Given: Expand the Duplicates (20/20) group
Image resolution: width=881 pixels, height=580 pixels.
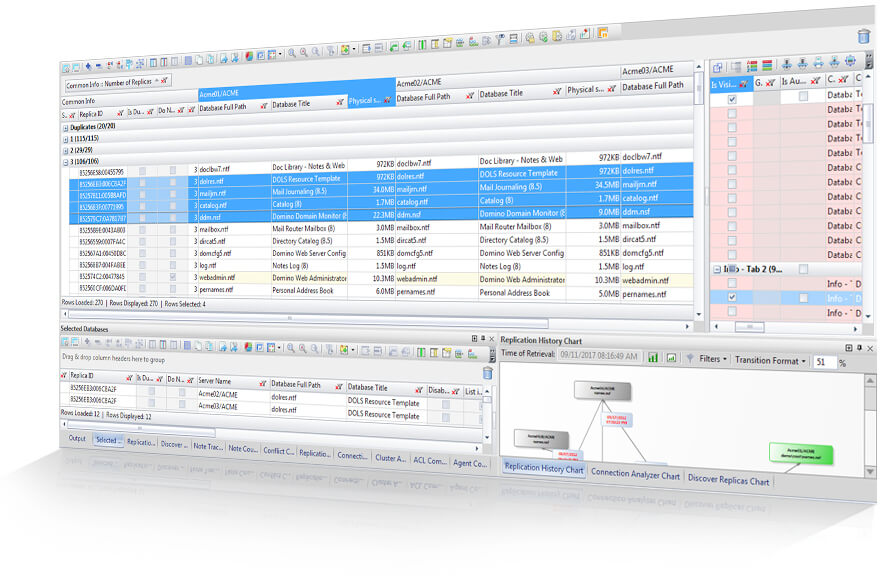Looking at the screenshot, I should pyautogui.click(x=65, y=128).
